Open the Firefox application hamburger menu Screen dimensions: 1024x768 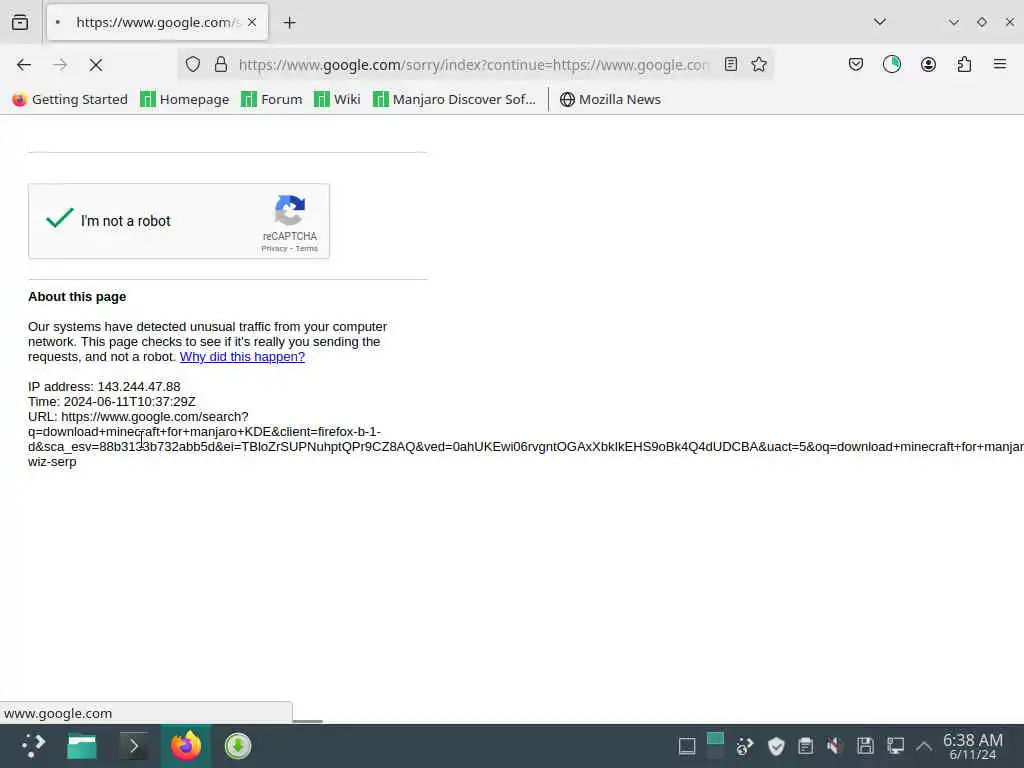(x=1000, y=64)
